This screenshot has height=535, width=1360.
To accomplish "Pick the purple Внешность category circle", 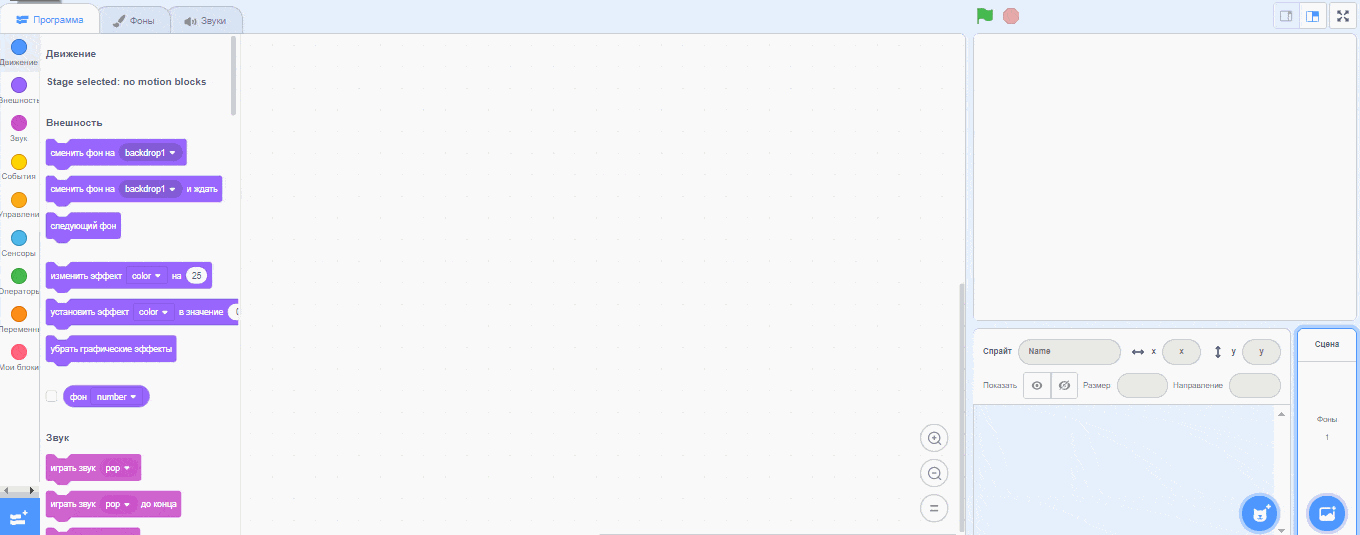I will coord(19,85).
